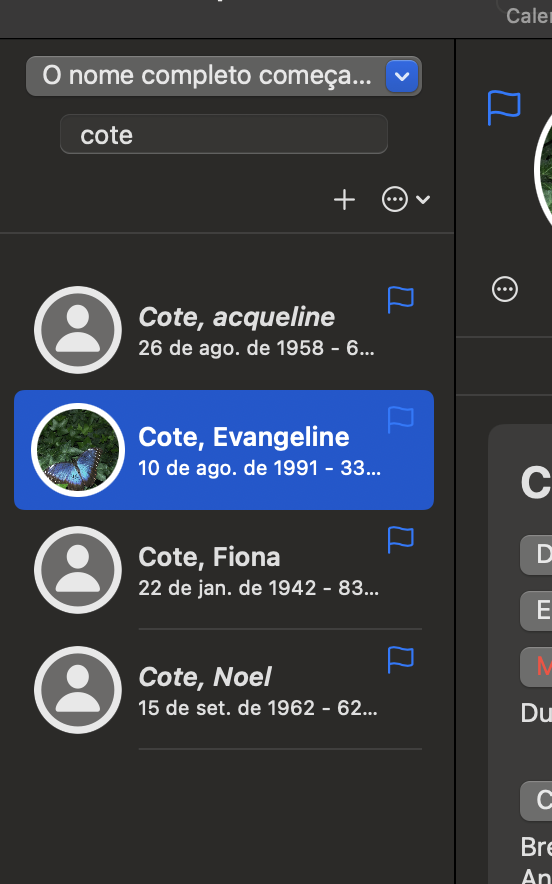Click the large flag in detail pane
The height and width of the screenshot is (884, 552).
tap(504, 107)
